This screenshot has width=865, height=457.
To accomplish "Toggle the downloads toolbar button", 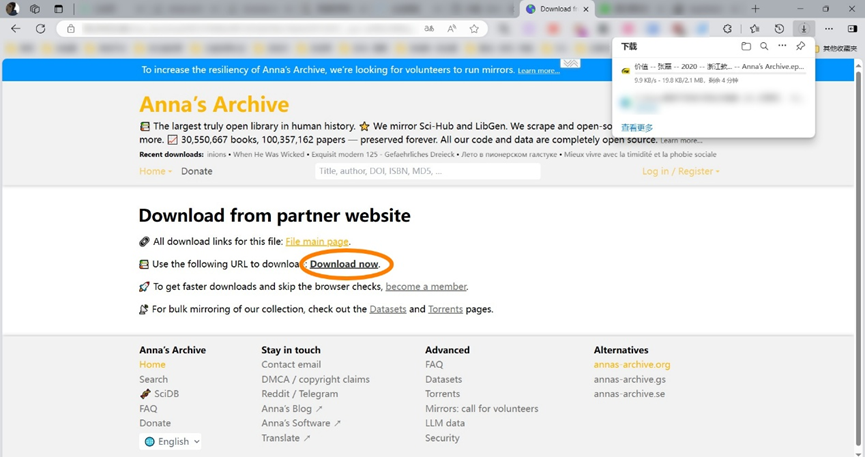I will point(804,29).
